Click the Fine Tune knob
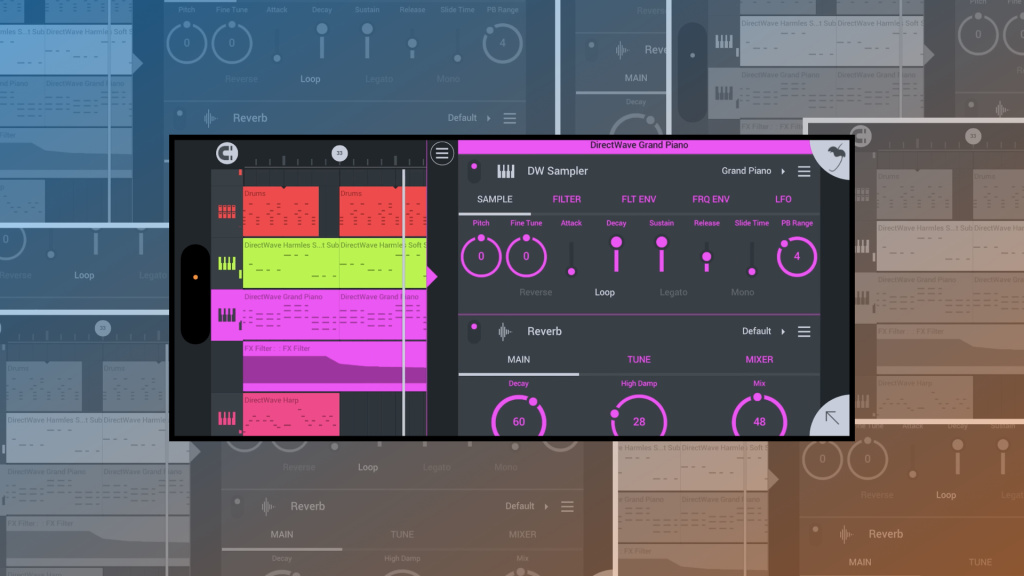The width and height of the screenshot is (1024, 576). tap(526, 256)
